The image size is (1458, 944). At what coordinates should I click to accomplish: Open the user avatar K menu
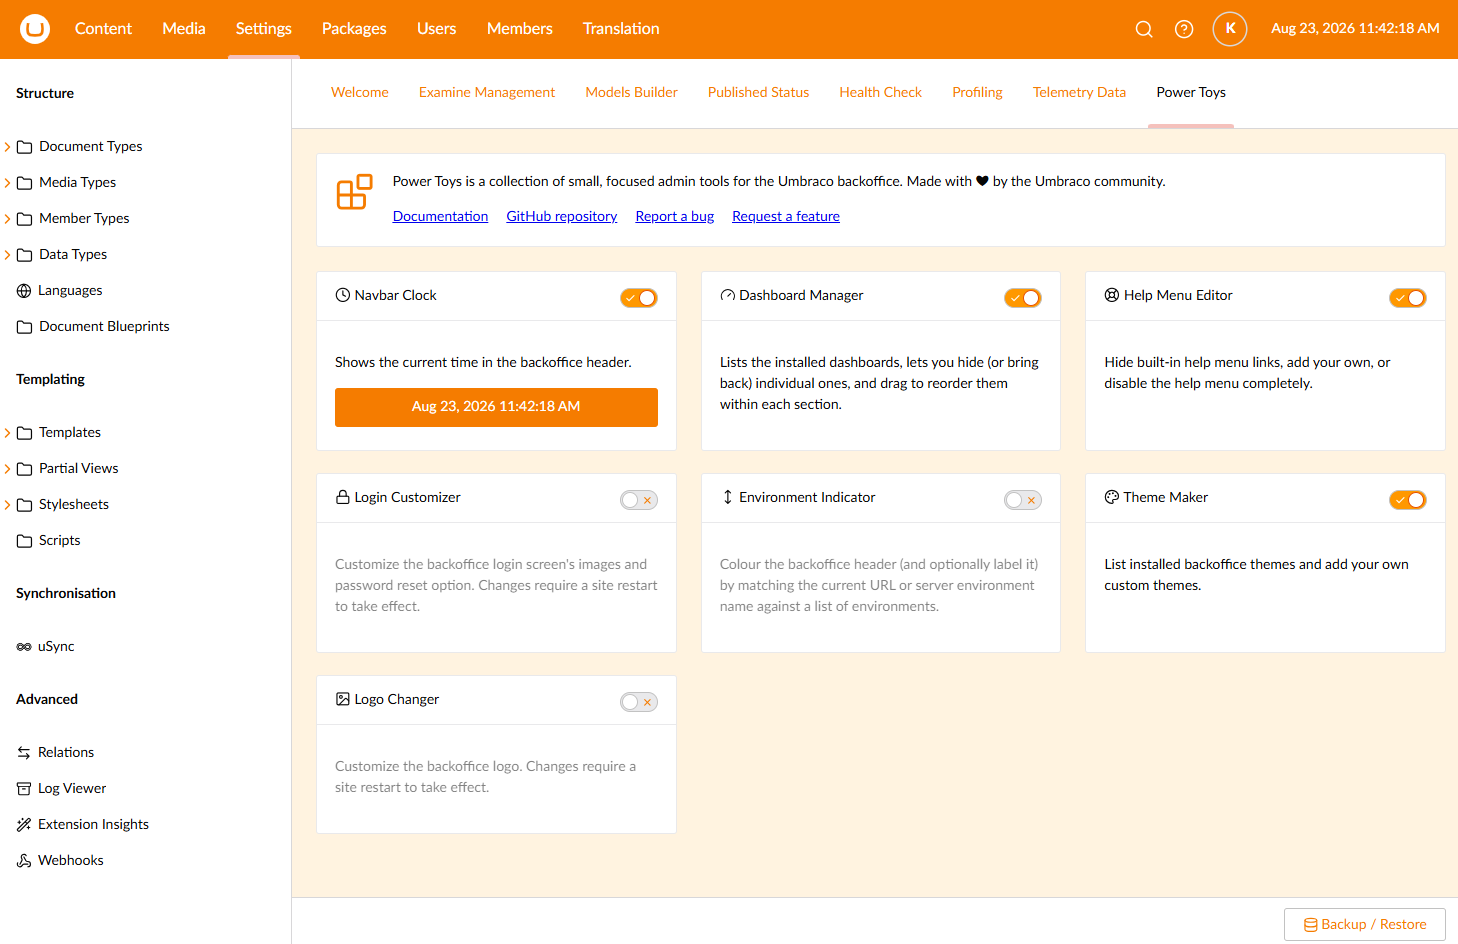(1230, 29)
